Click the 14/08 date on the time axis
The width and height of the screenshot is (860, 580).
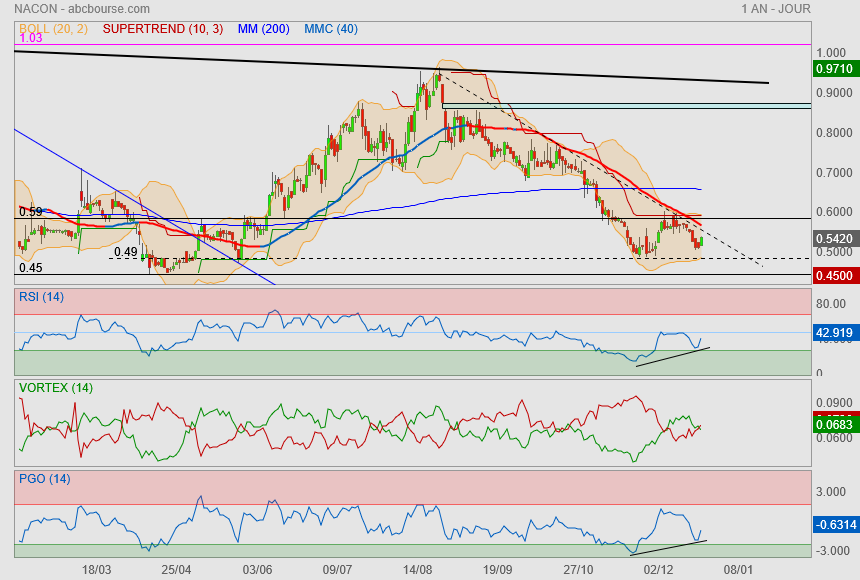coord(417,569)
